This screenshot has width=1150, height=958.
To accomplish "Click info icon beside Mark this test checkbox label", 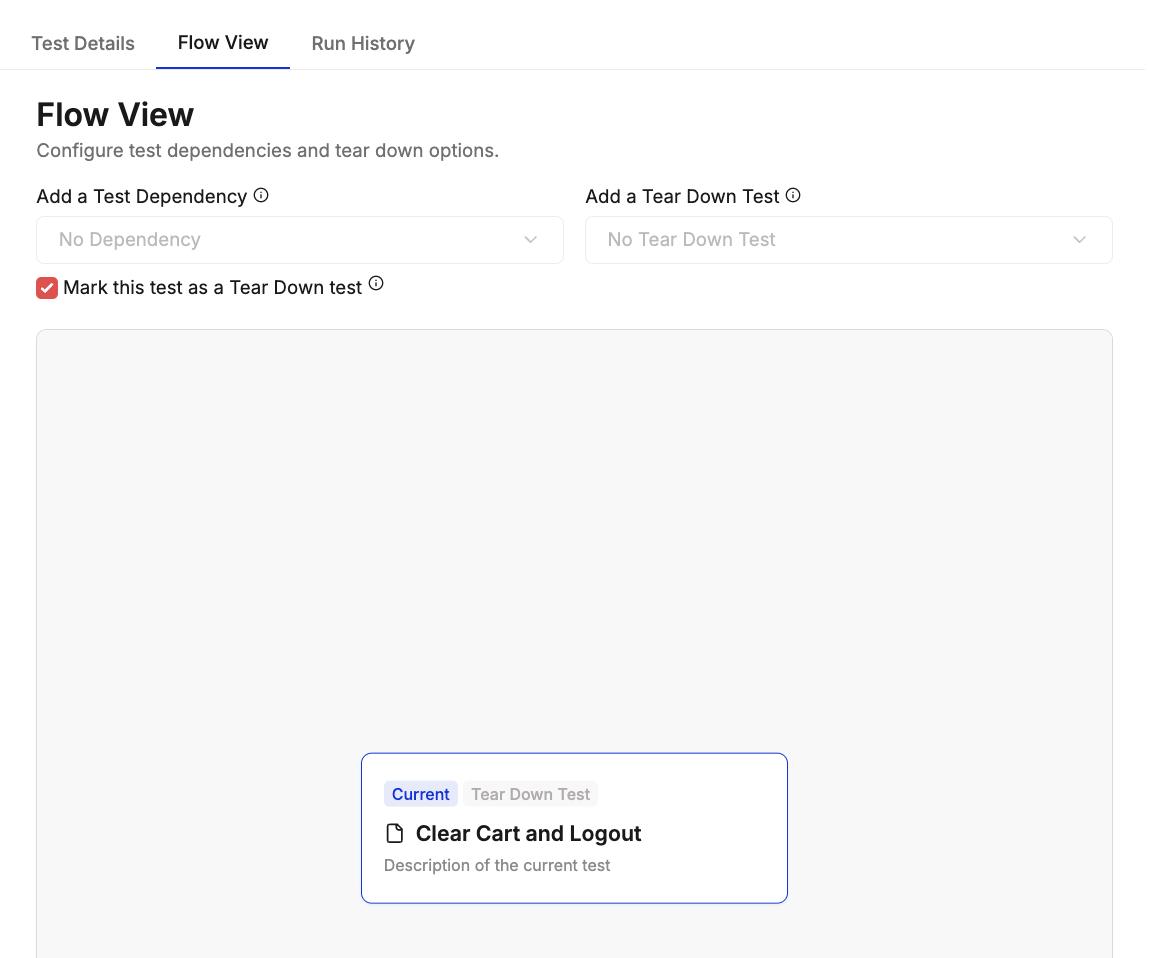I will [x=376, y=284].
